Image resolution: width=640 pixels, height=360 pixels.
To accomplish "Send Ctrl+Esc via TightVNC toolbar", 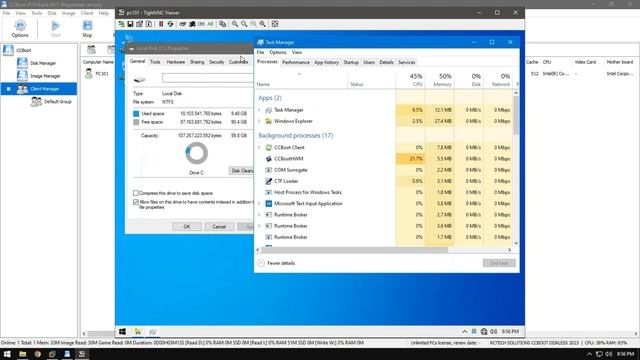I will [192, 24].
